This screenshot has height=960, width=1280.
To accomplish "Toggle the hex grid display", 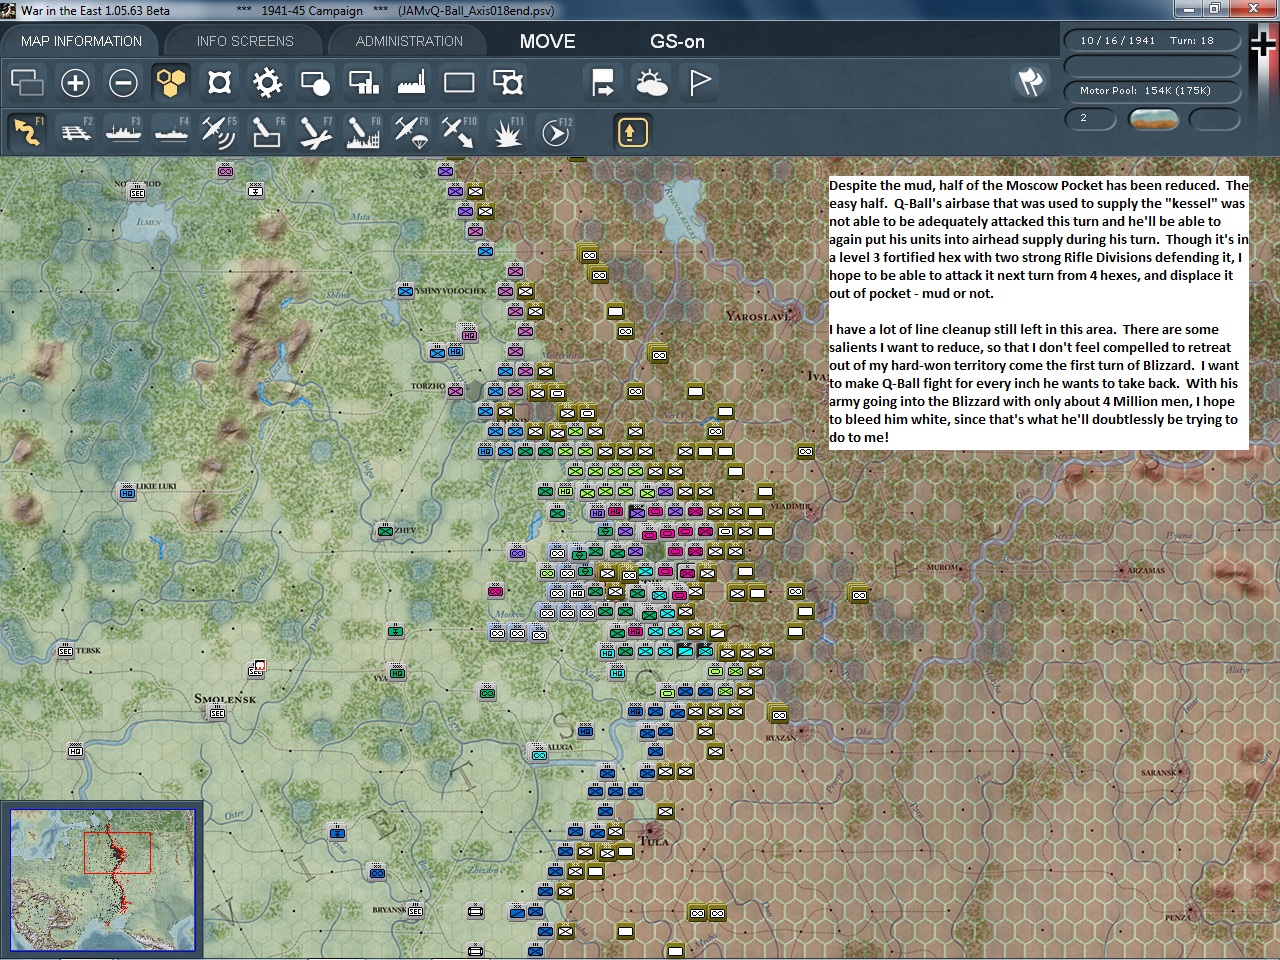I will [171, 82].
